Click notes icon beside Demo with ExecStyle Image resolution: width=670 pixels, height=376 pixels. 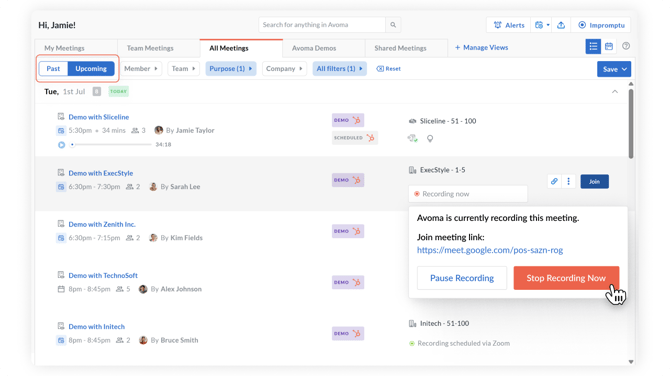pos(61,172)
